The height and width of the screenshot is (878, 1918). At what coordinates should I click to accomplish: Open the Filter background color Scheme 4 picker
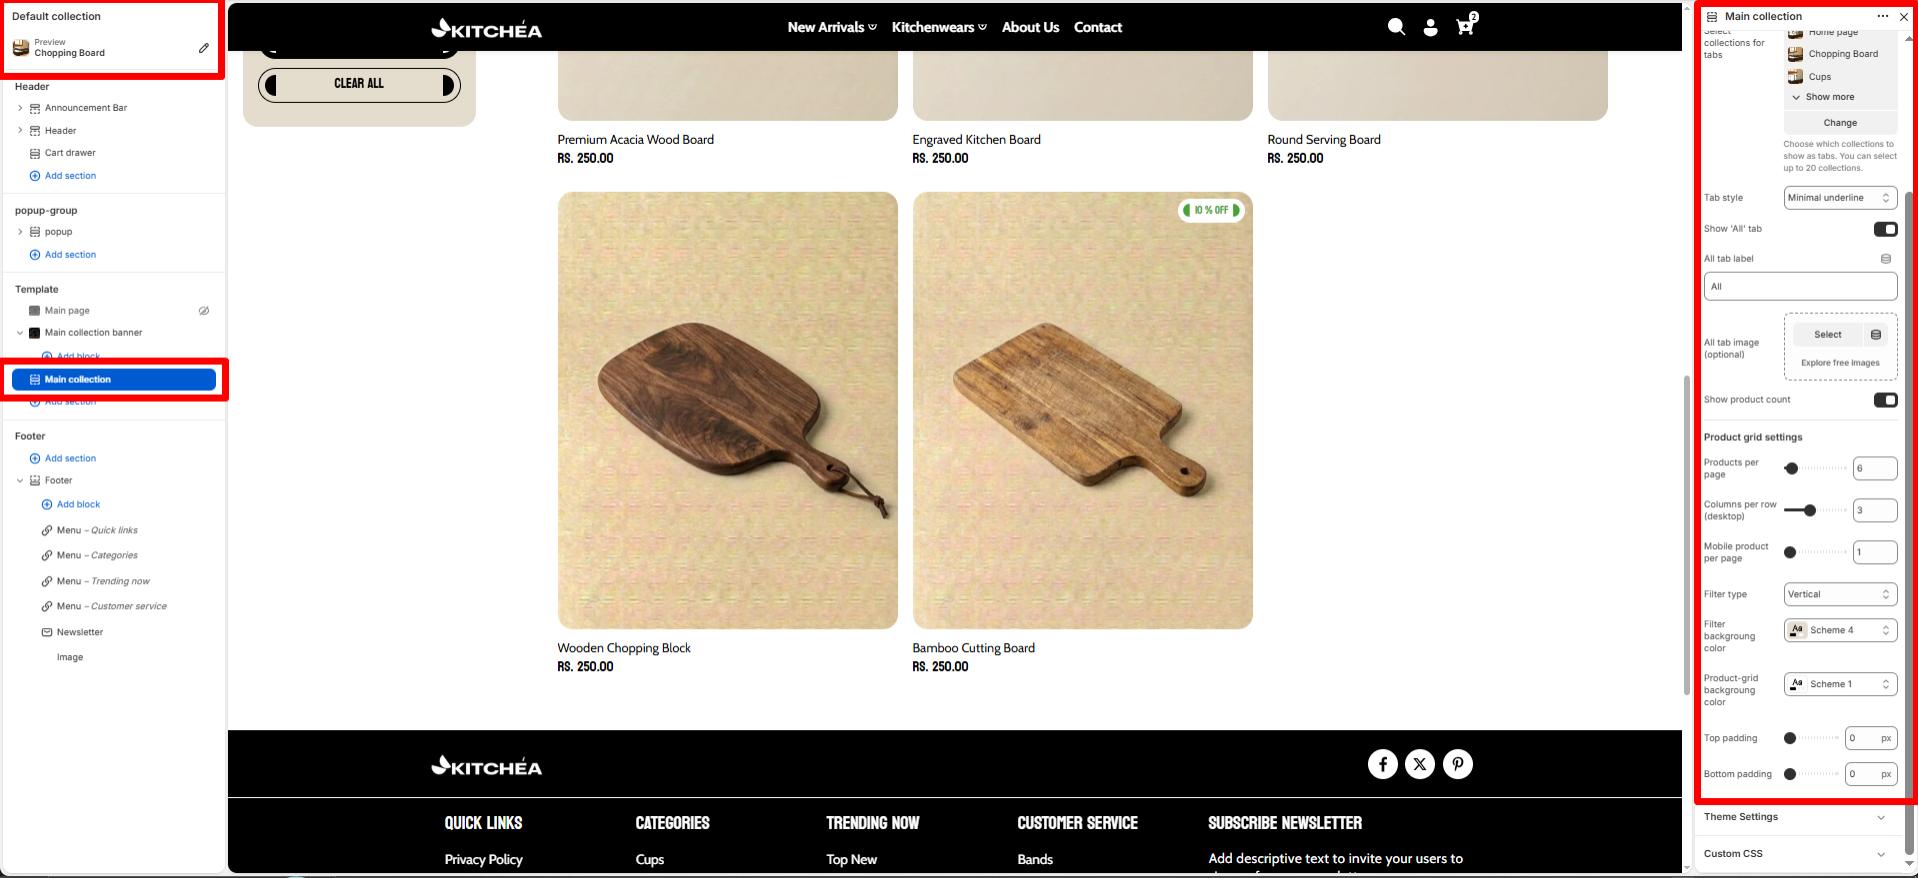[1839, 629]
